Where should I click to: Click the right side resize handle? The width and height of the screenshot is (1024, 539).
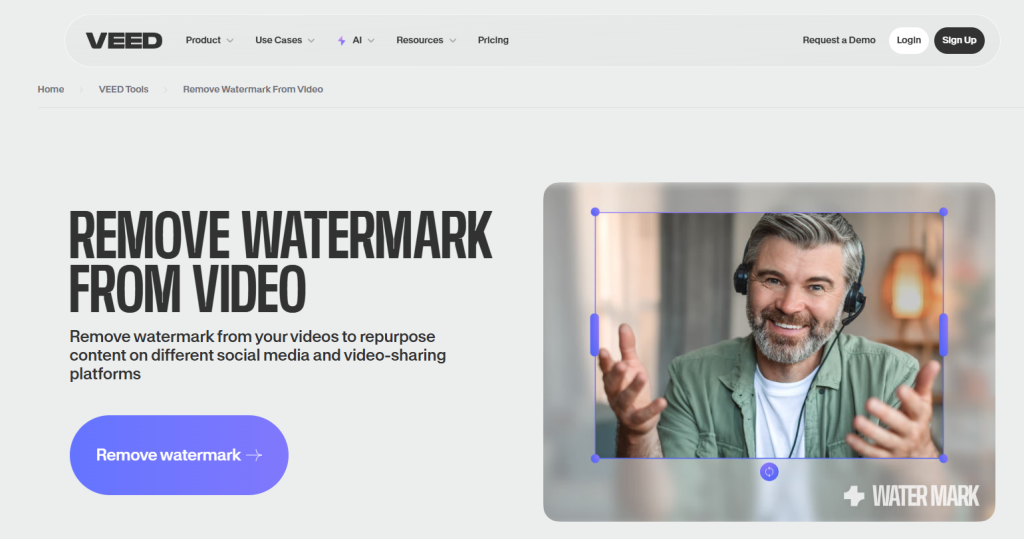tap(943, 335)
